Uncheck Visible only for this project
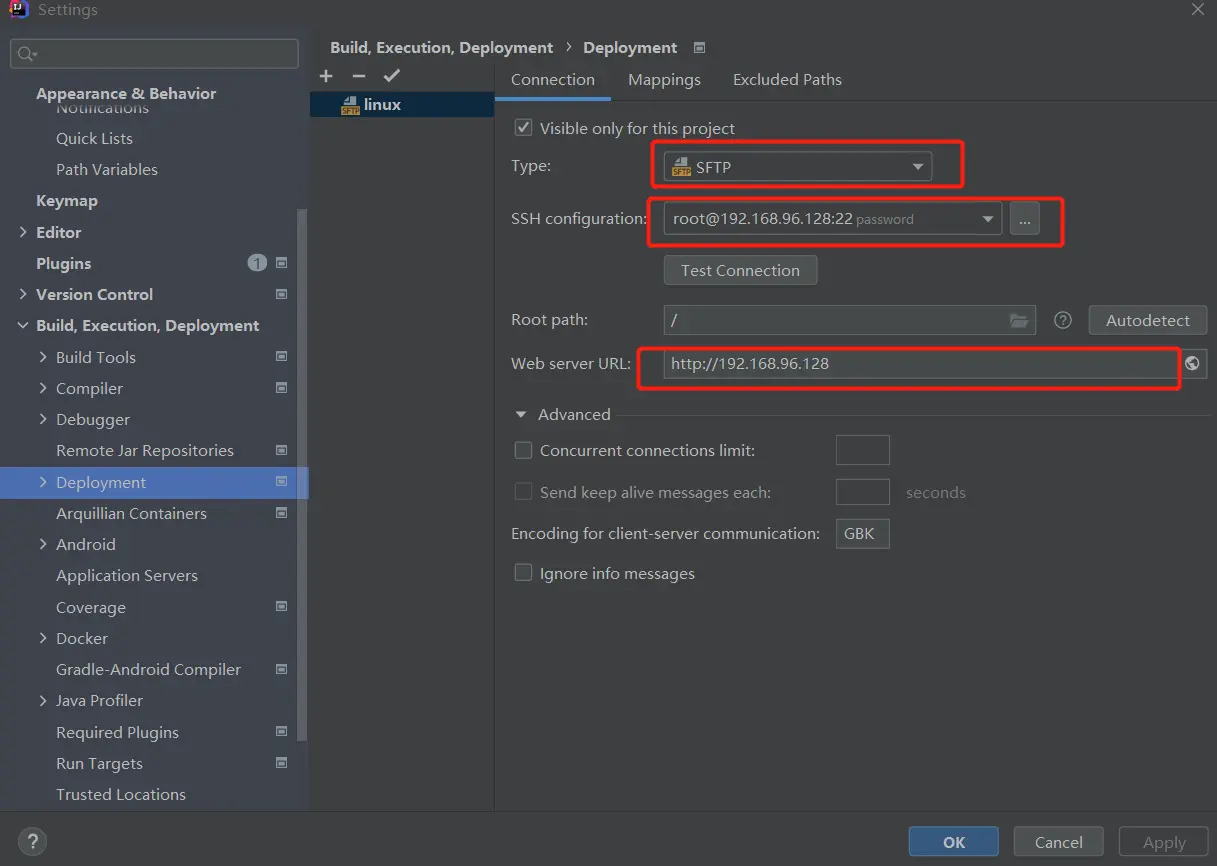The width and height of the screenshot is (1217, 866). tap(523, 128)
